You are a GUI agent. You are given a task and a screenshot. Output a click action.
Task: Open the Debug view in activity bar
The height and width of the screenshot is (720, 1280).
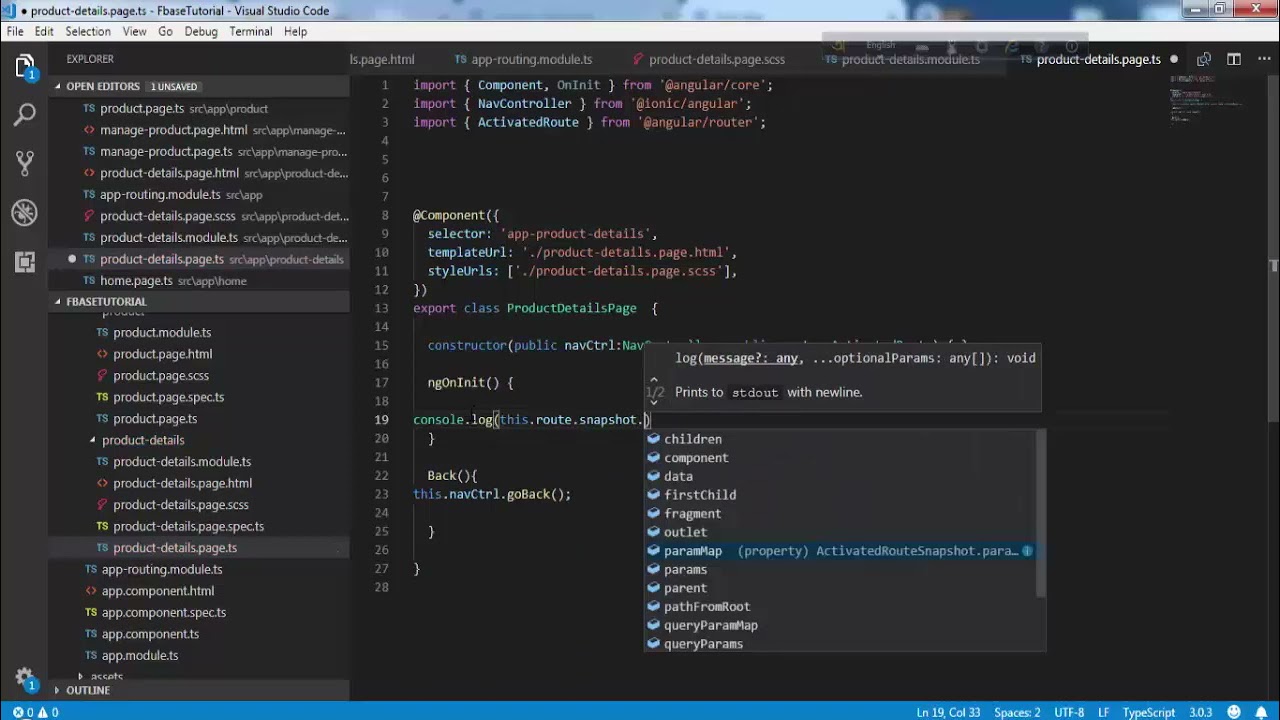(25, 212)
